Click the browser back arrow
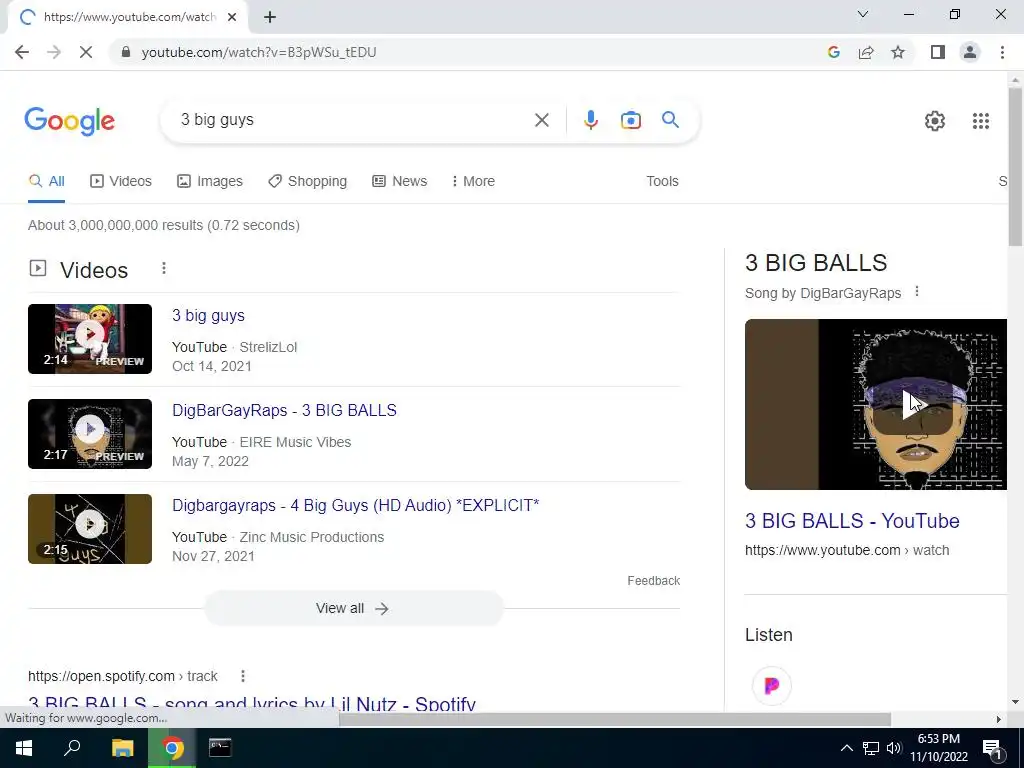1024x768 pixels. point(22,52)
